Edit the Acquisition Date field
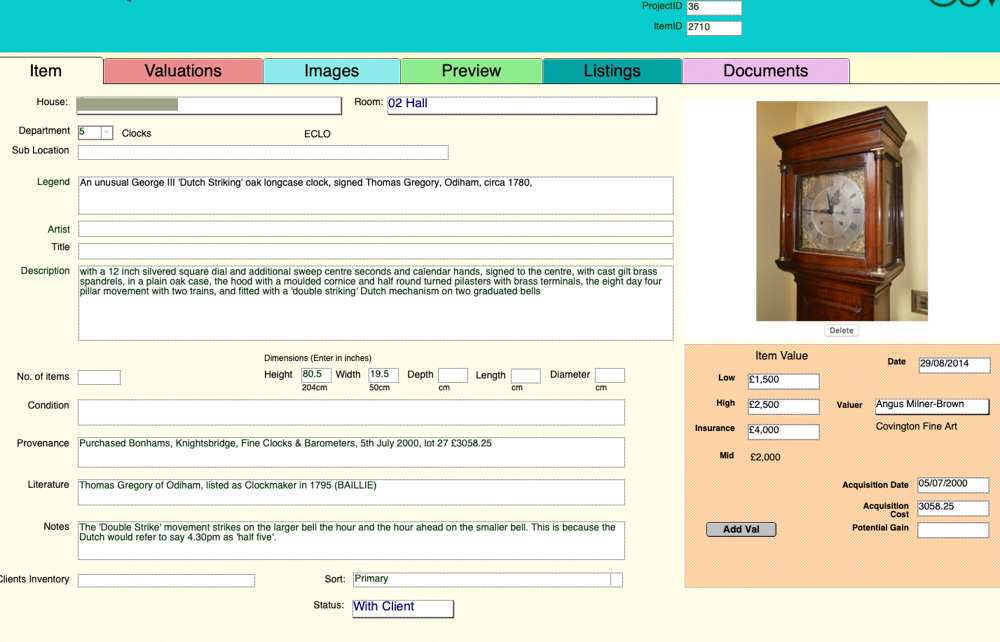The image size is (1000, 642). [x=952, y=484]
